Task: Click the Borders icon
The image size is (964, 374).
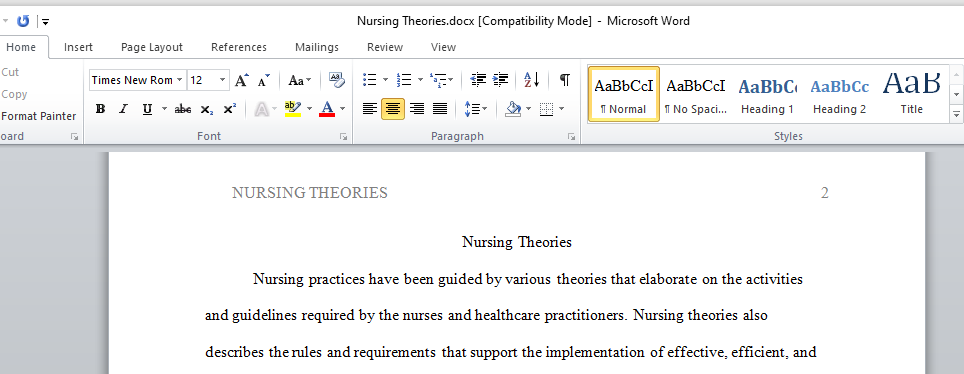Action: 547,109
